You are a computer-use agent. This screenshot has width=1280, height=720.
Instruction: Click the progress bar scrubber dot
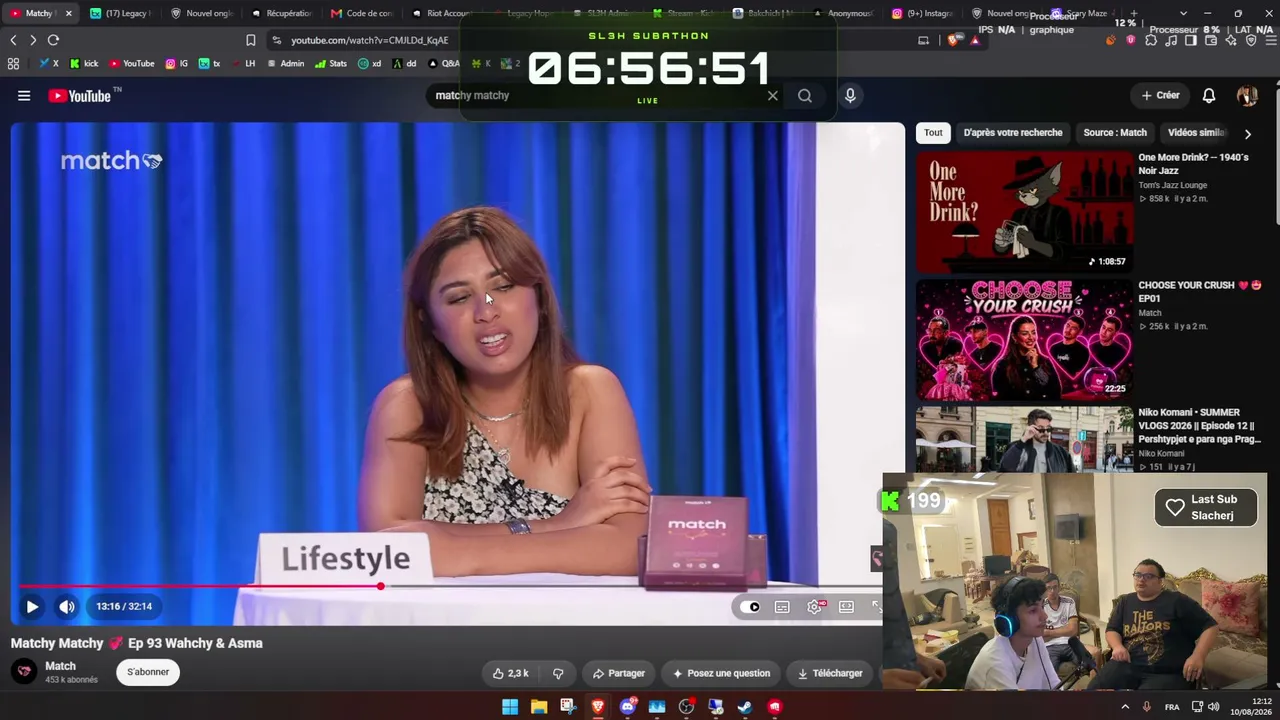click(381, 586)
